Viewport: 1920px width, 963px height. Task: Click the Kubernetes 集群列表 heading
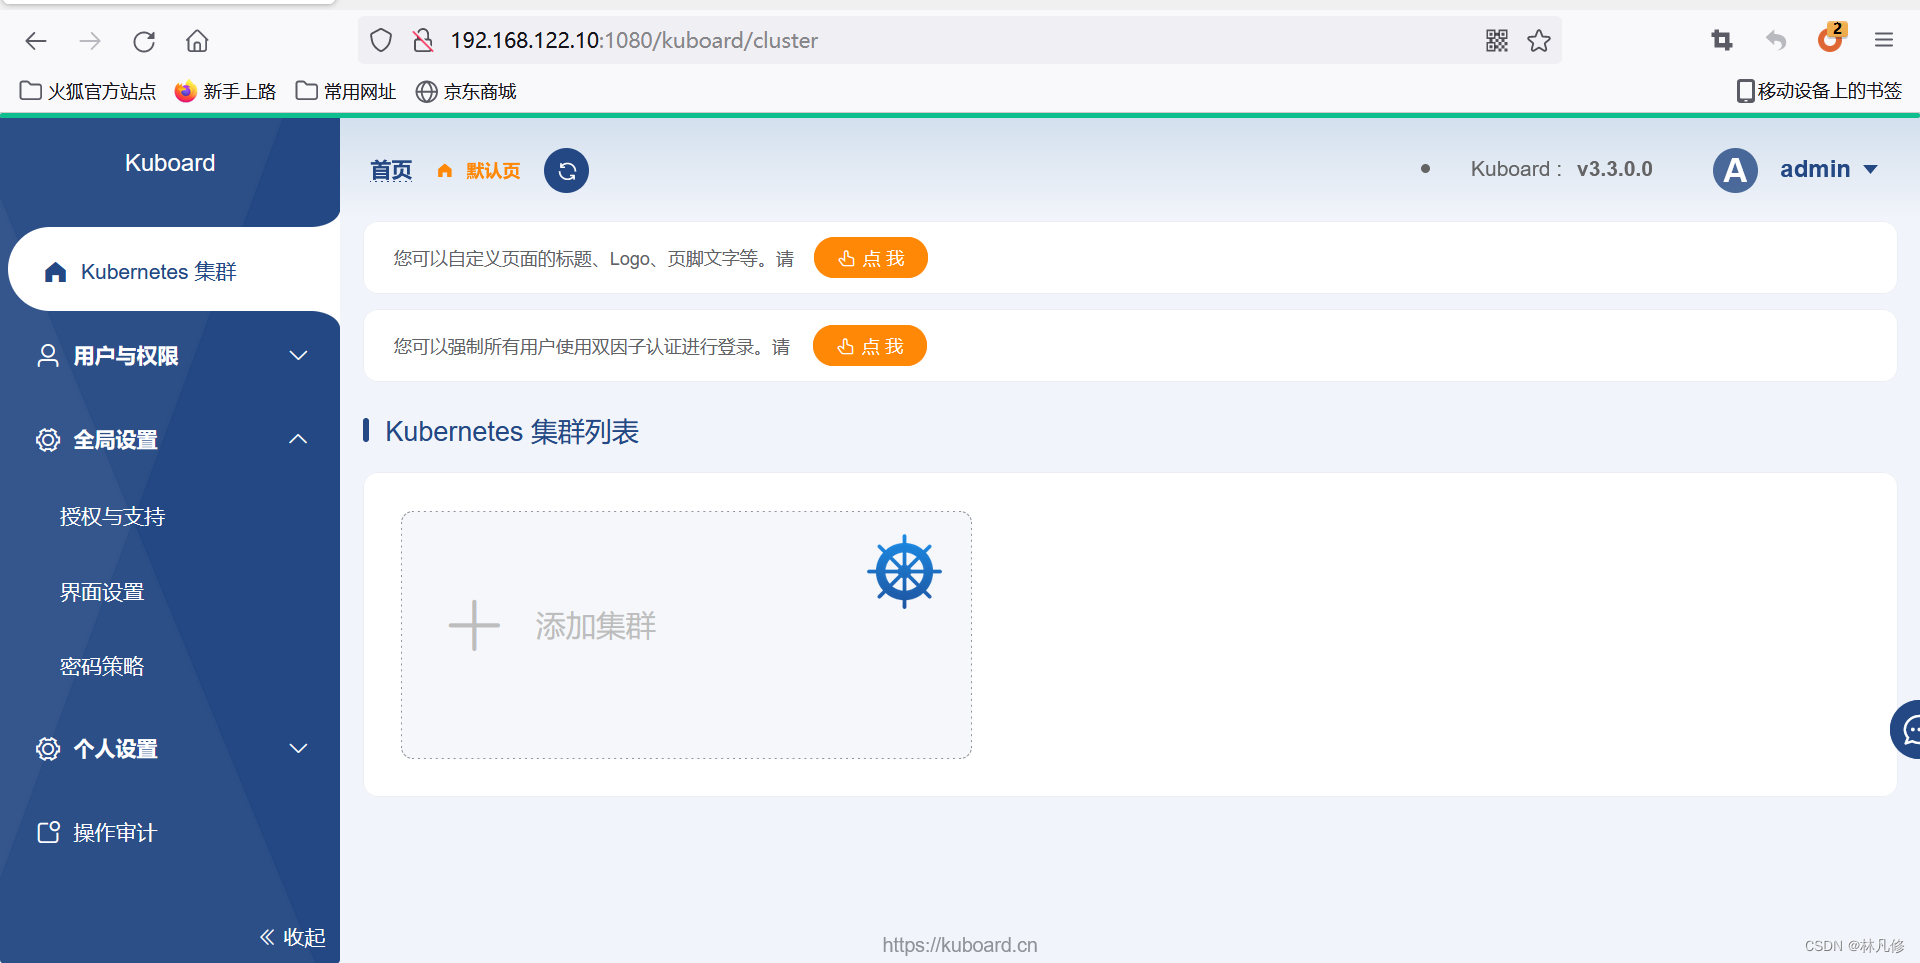click(512, 432)
